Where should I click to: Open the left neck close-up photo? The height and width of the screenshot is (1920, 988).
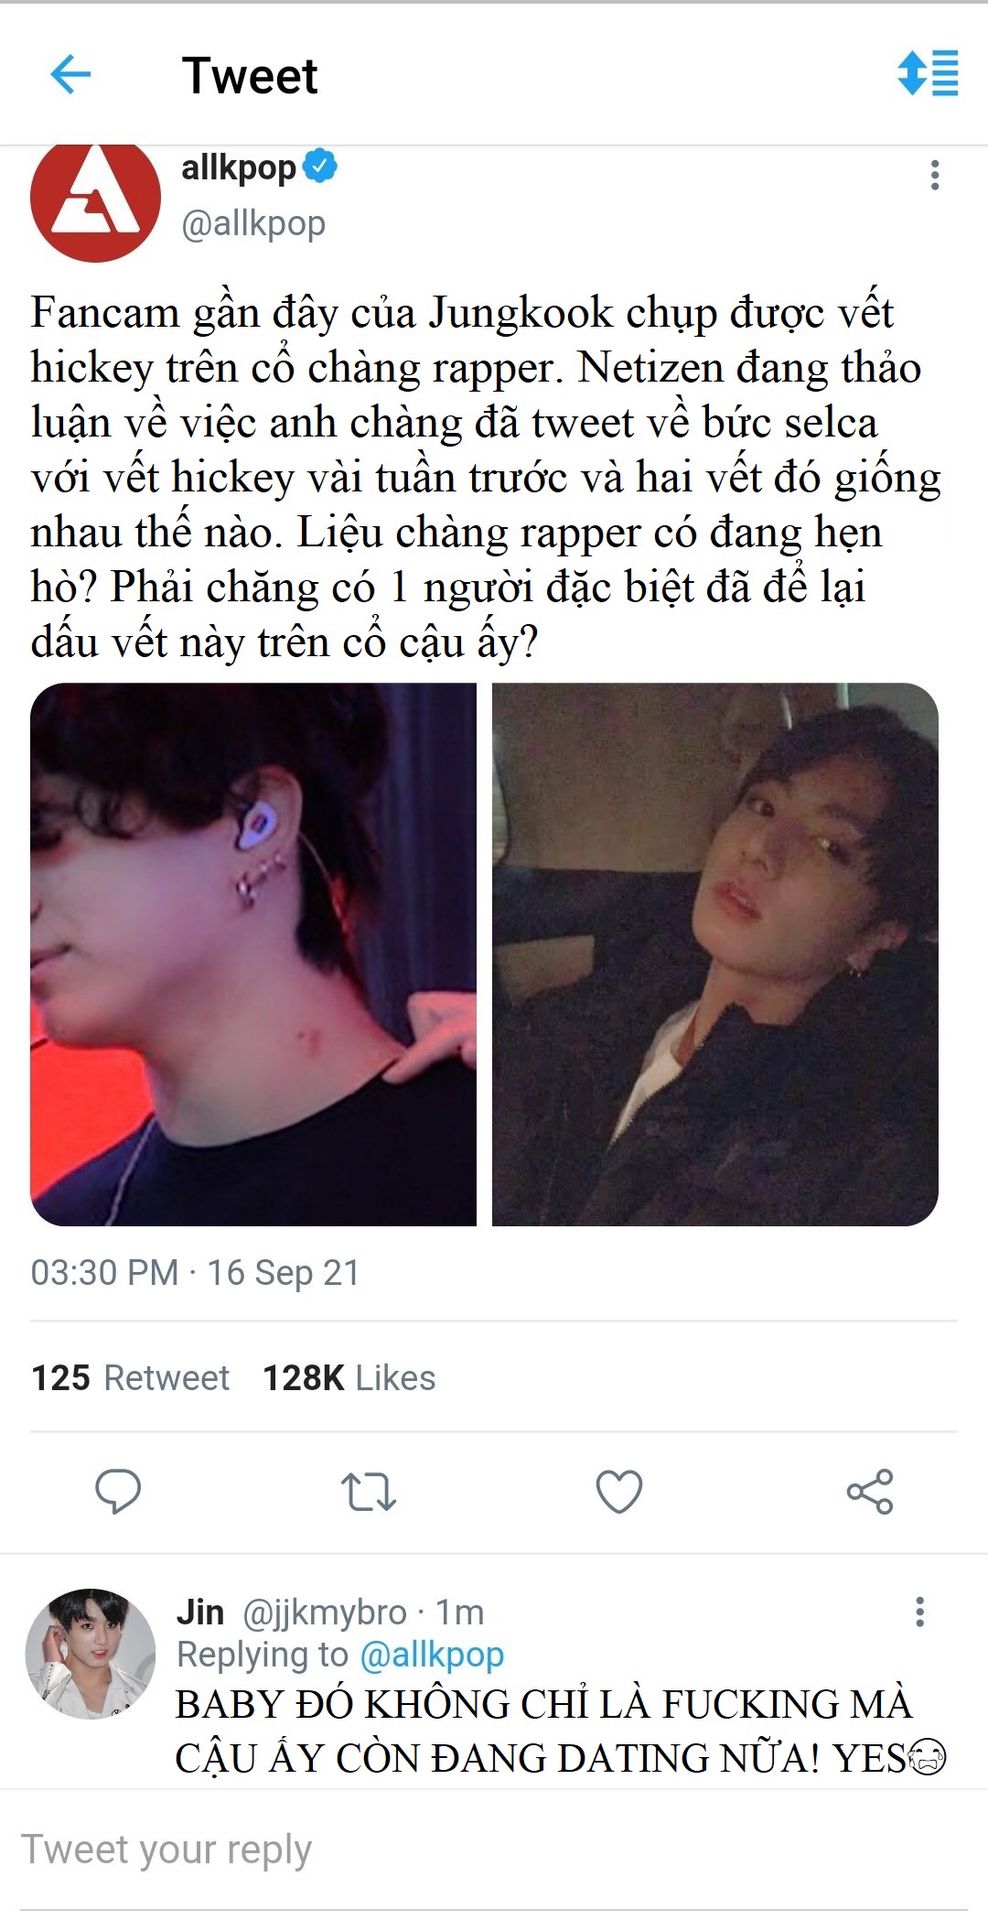tap(253, 954)
